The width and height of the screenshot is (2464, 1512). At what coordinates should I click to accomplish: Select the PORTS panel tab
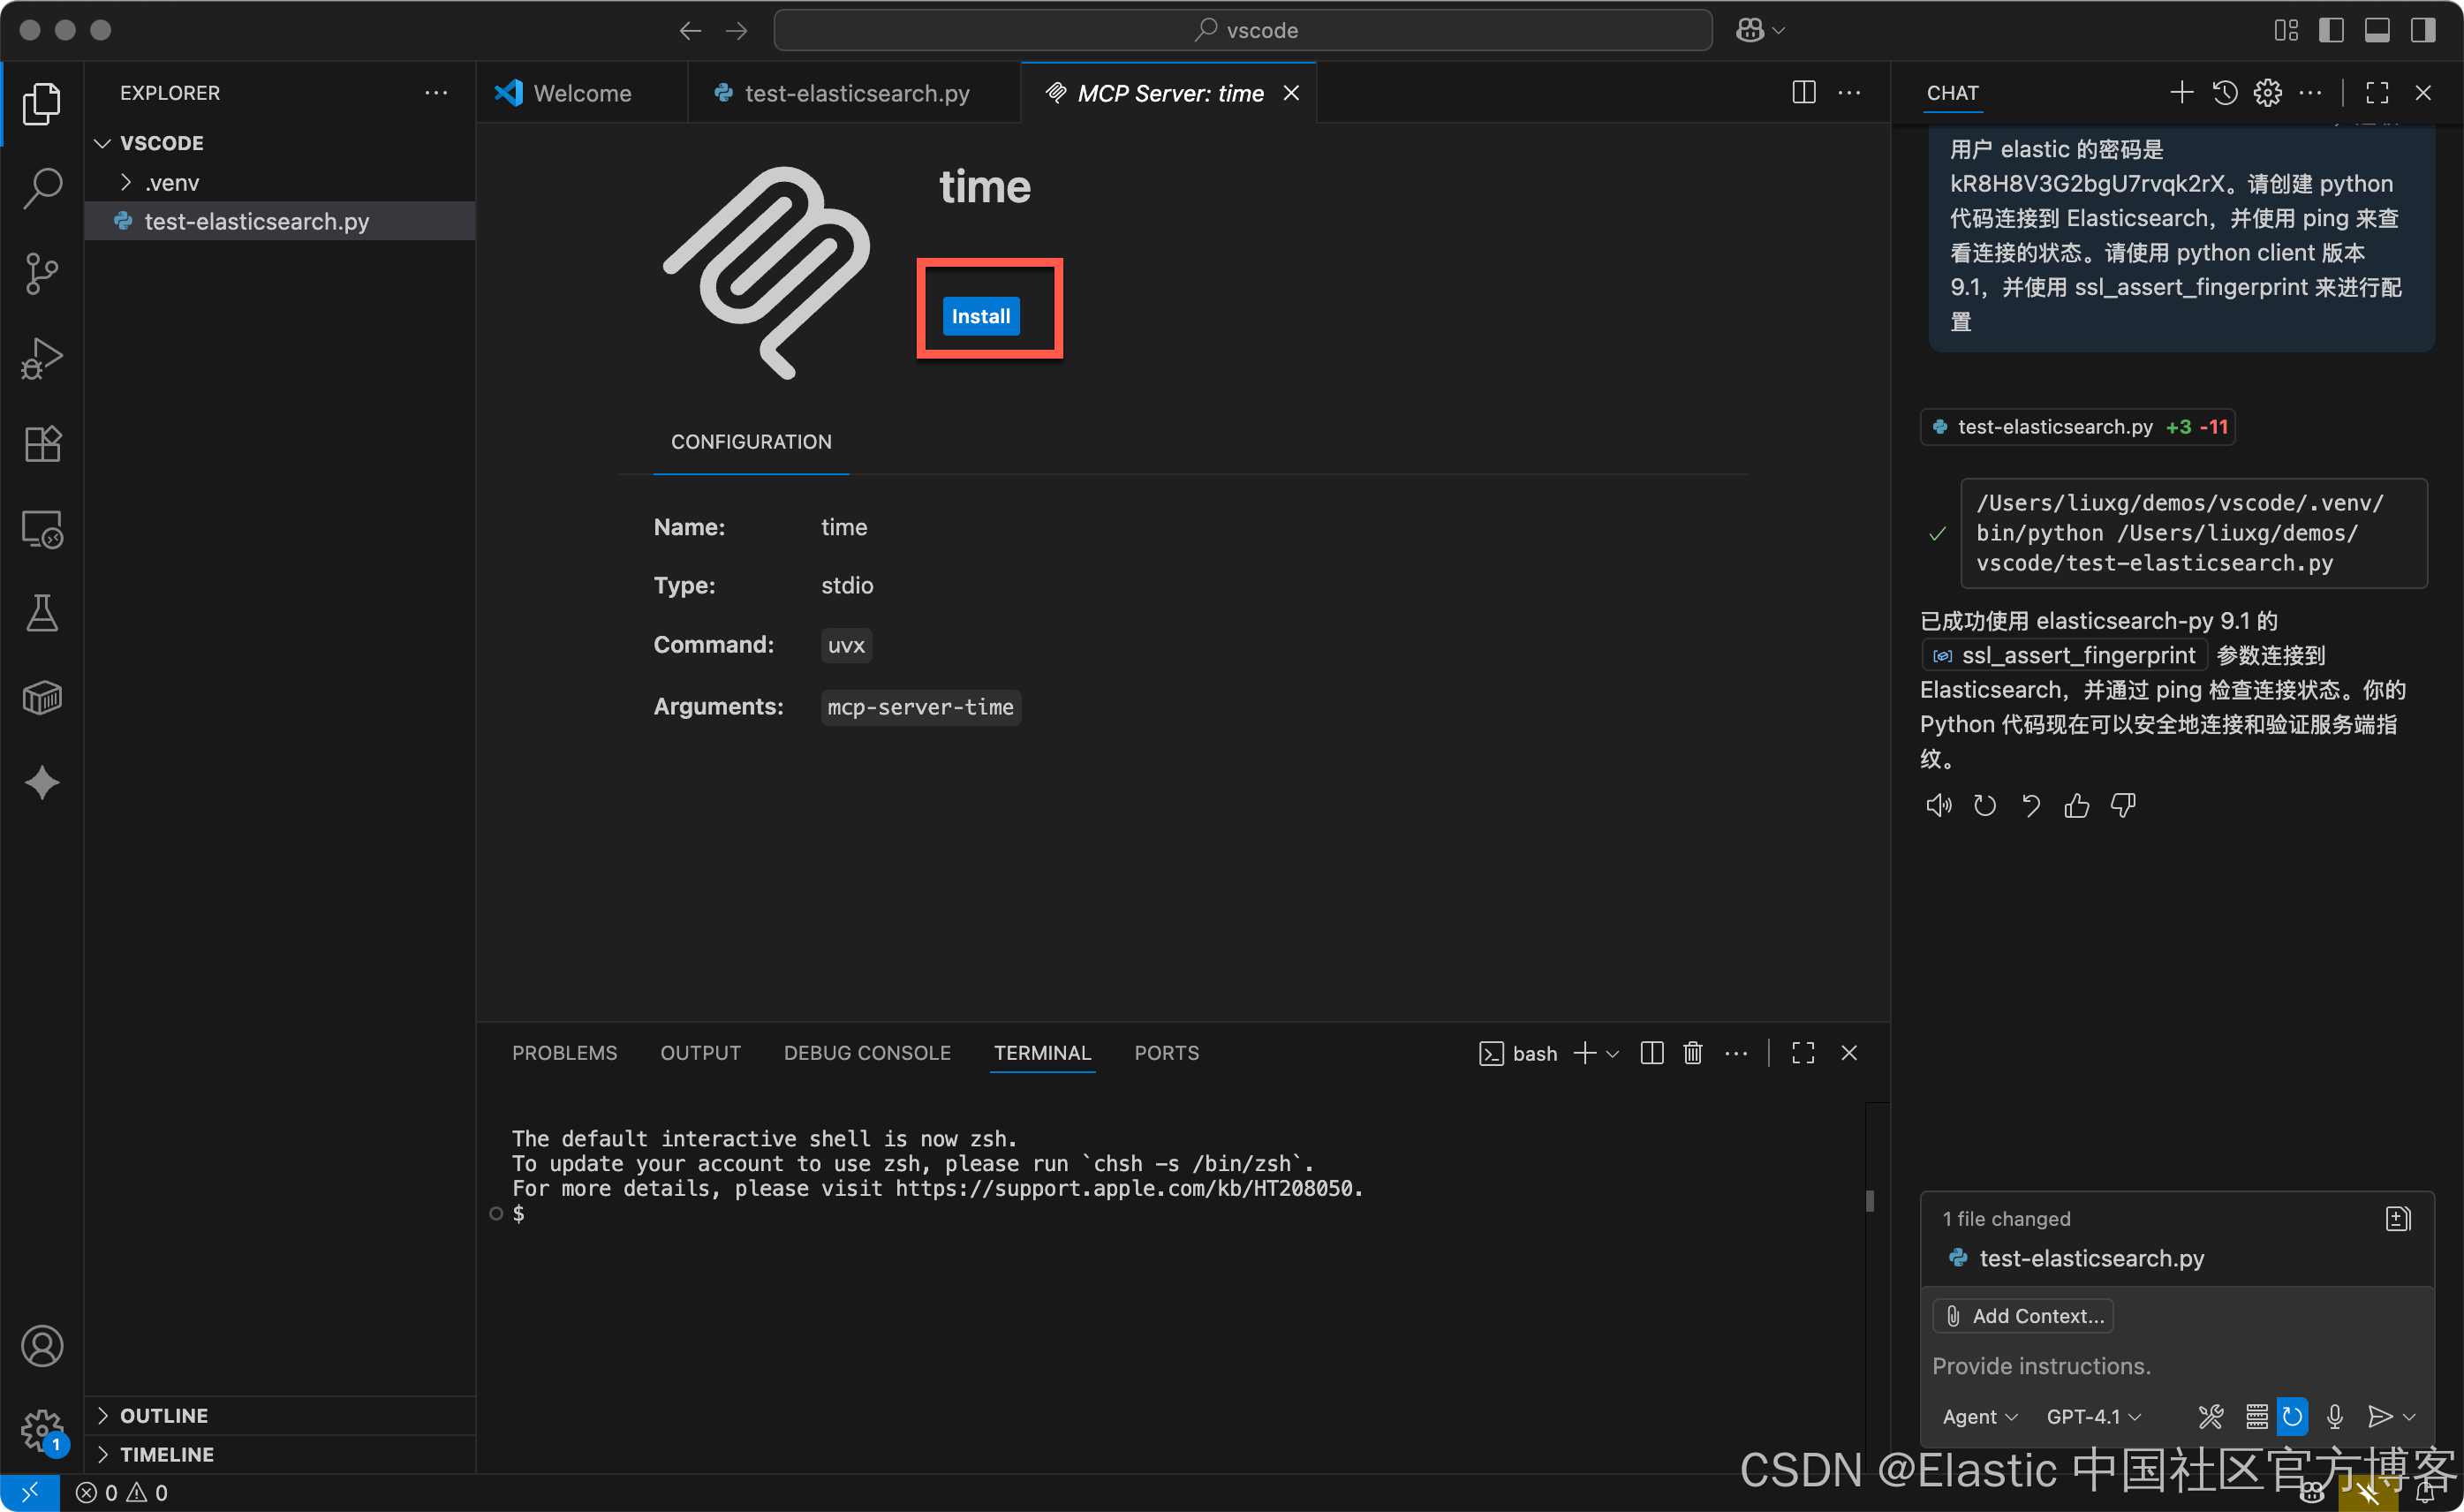(x=1166, y=1053)
